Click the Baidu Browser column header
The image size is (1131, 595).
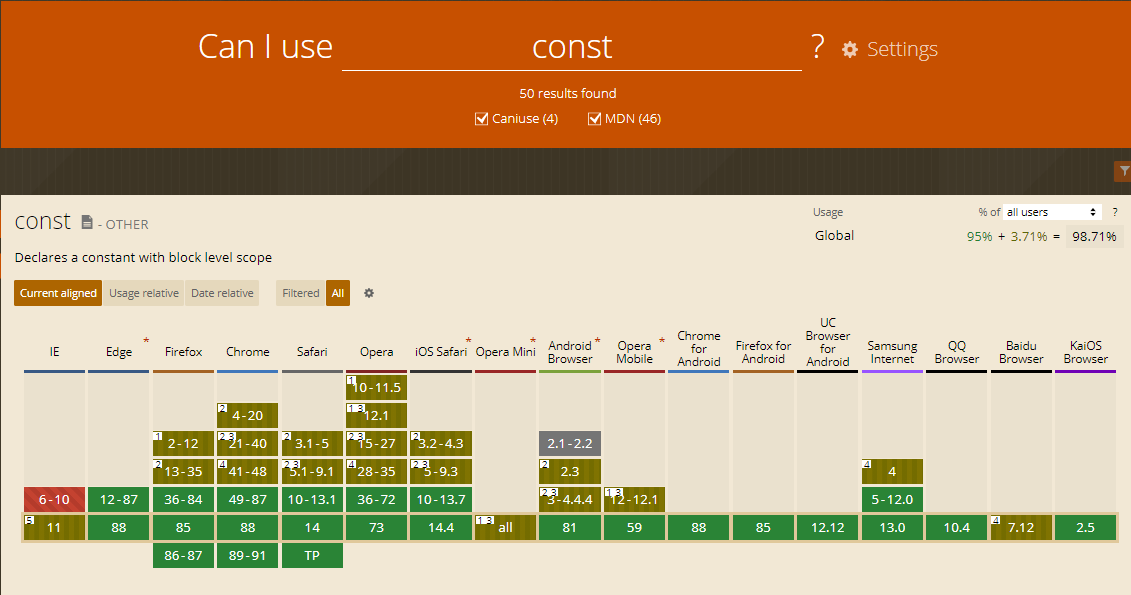pyautogui.click(x=1021, y=352)
